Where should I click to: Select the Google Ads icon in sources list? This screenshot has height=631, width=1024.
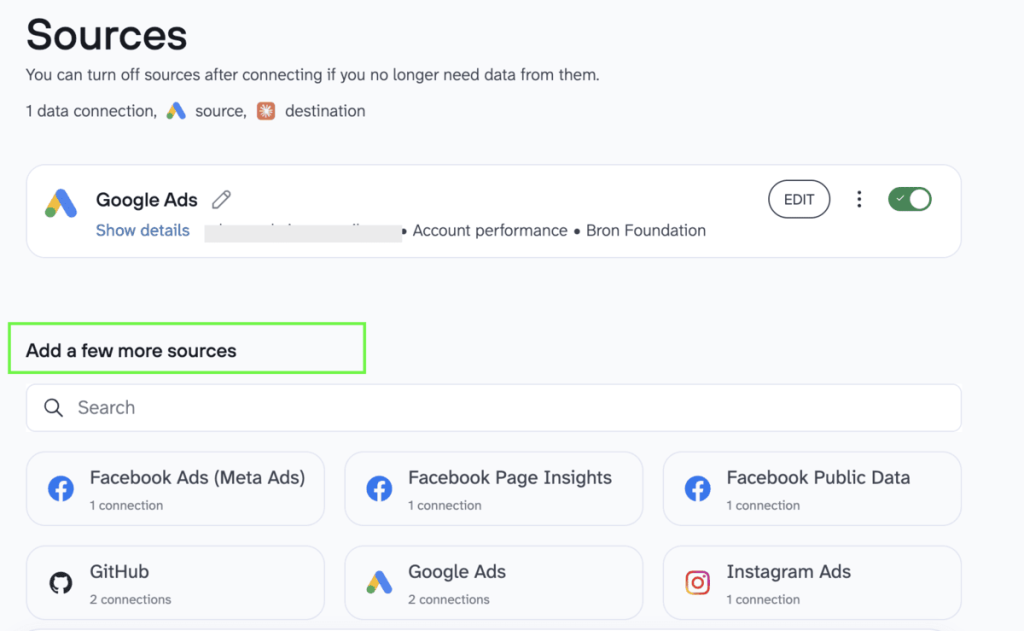click(x=379, y=582)
